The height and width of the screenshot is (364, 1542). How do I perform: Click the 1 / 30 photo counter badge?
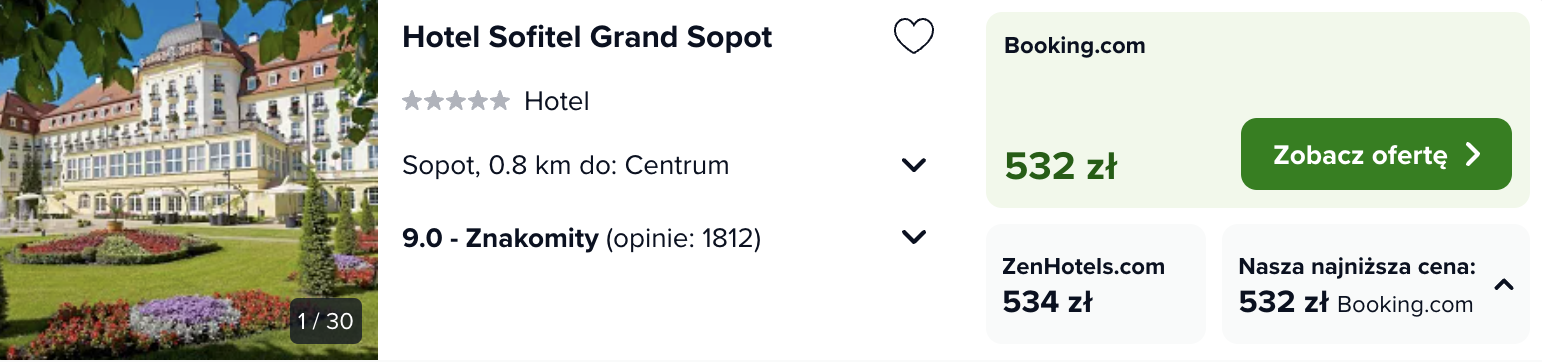pyautogui.click(x=326, y=321)
